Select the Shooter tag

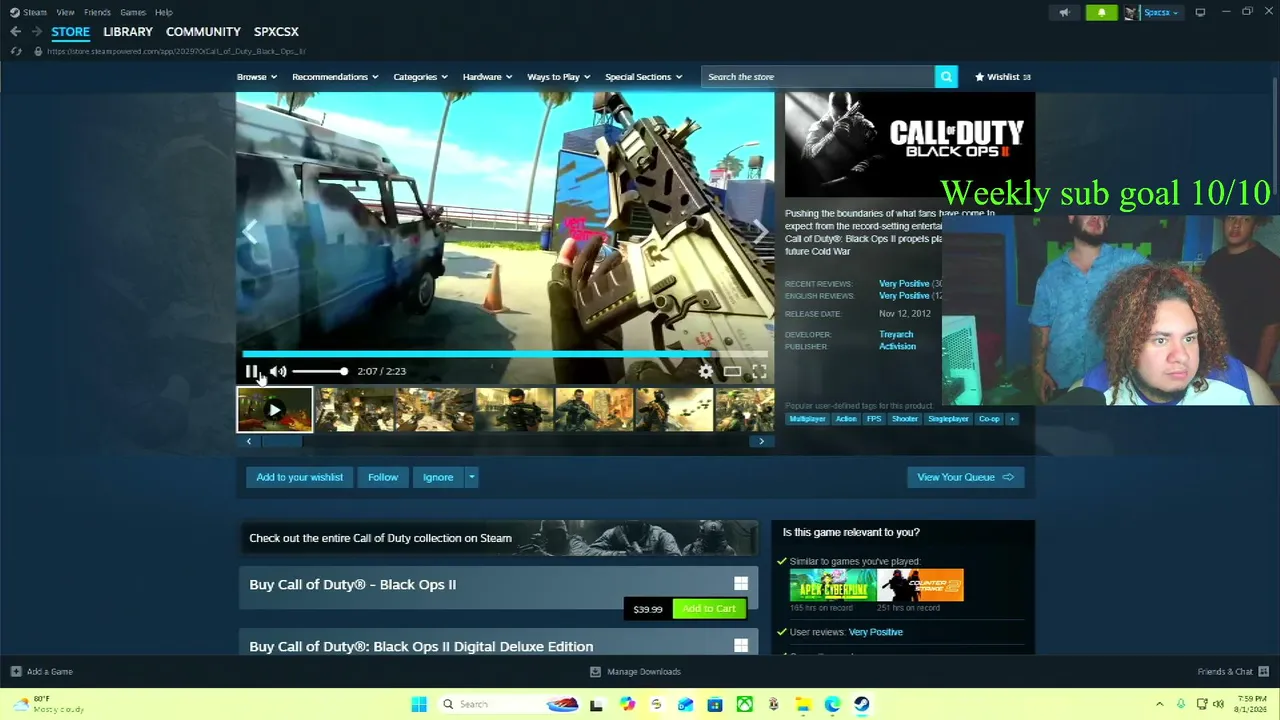pos(904,419)
